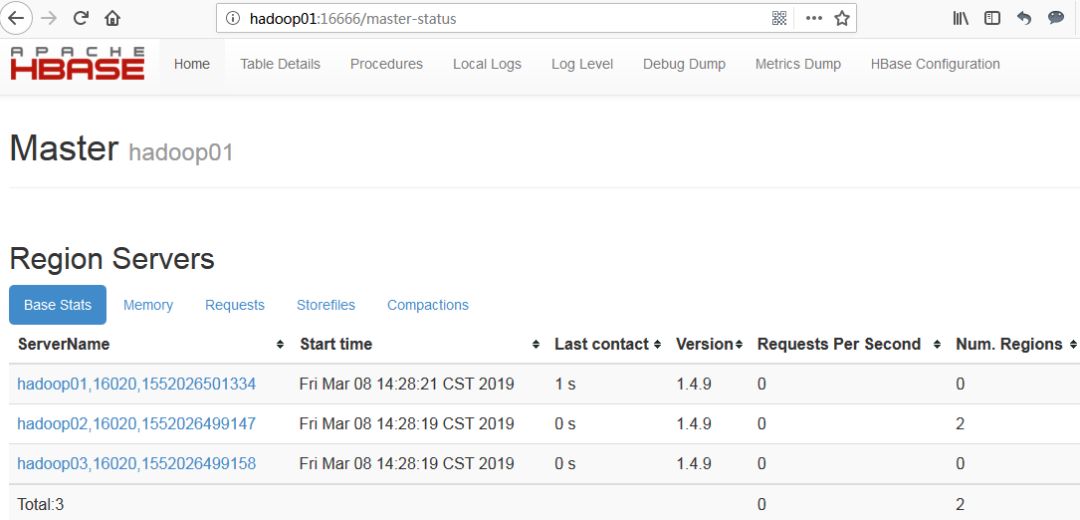Click the browser back arrow button
Image resolution: width=1080 pixels, height=520 pixels.
click(17, 18)
